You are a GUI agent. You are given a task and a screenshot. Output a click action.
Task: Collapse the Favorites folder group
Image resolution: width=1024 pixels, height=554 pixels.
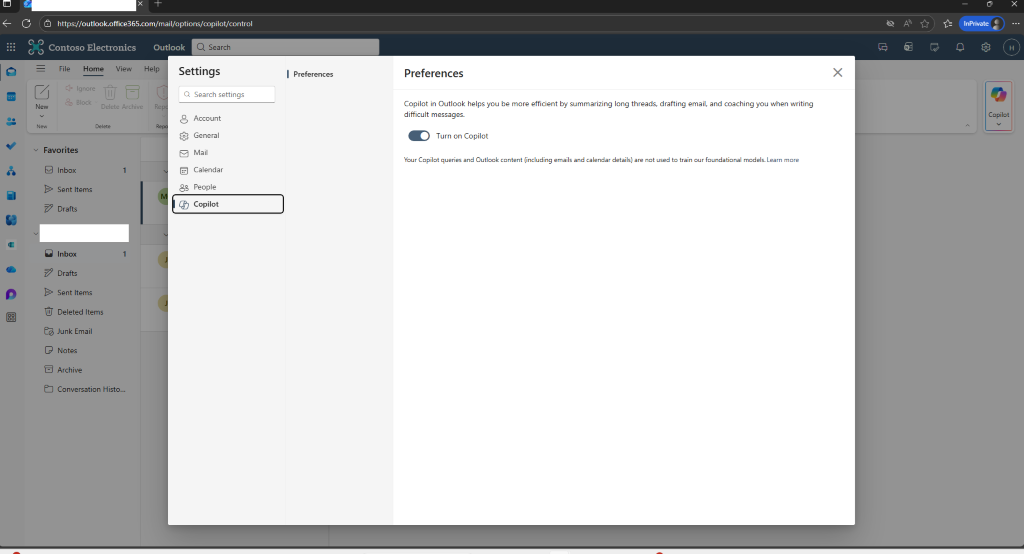point(36,150)
